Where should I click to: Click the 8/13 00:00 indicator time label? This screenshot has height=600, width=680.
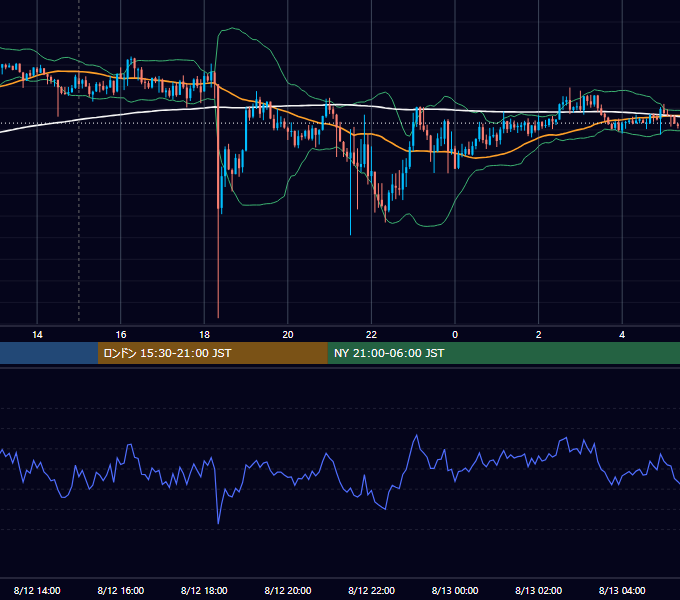455,590
